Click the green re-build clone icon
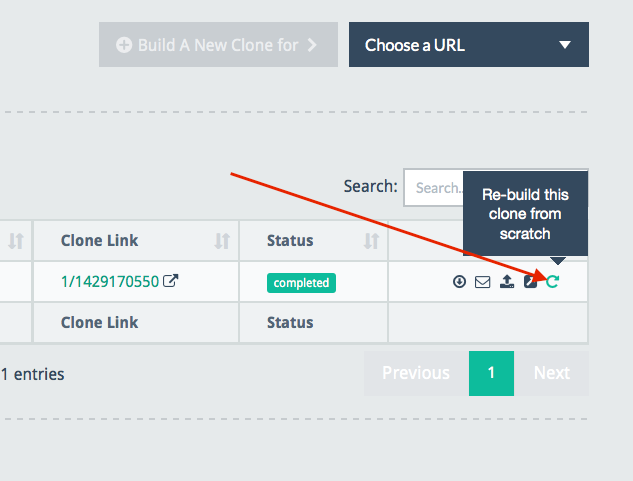The width and height of the screenshot is (633, 481). click(553, 281)
